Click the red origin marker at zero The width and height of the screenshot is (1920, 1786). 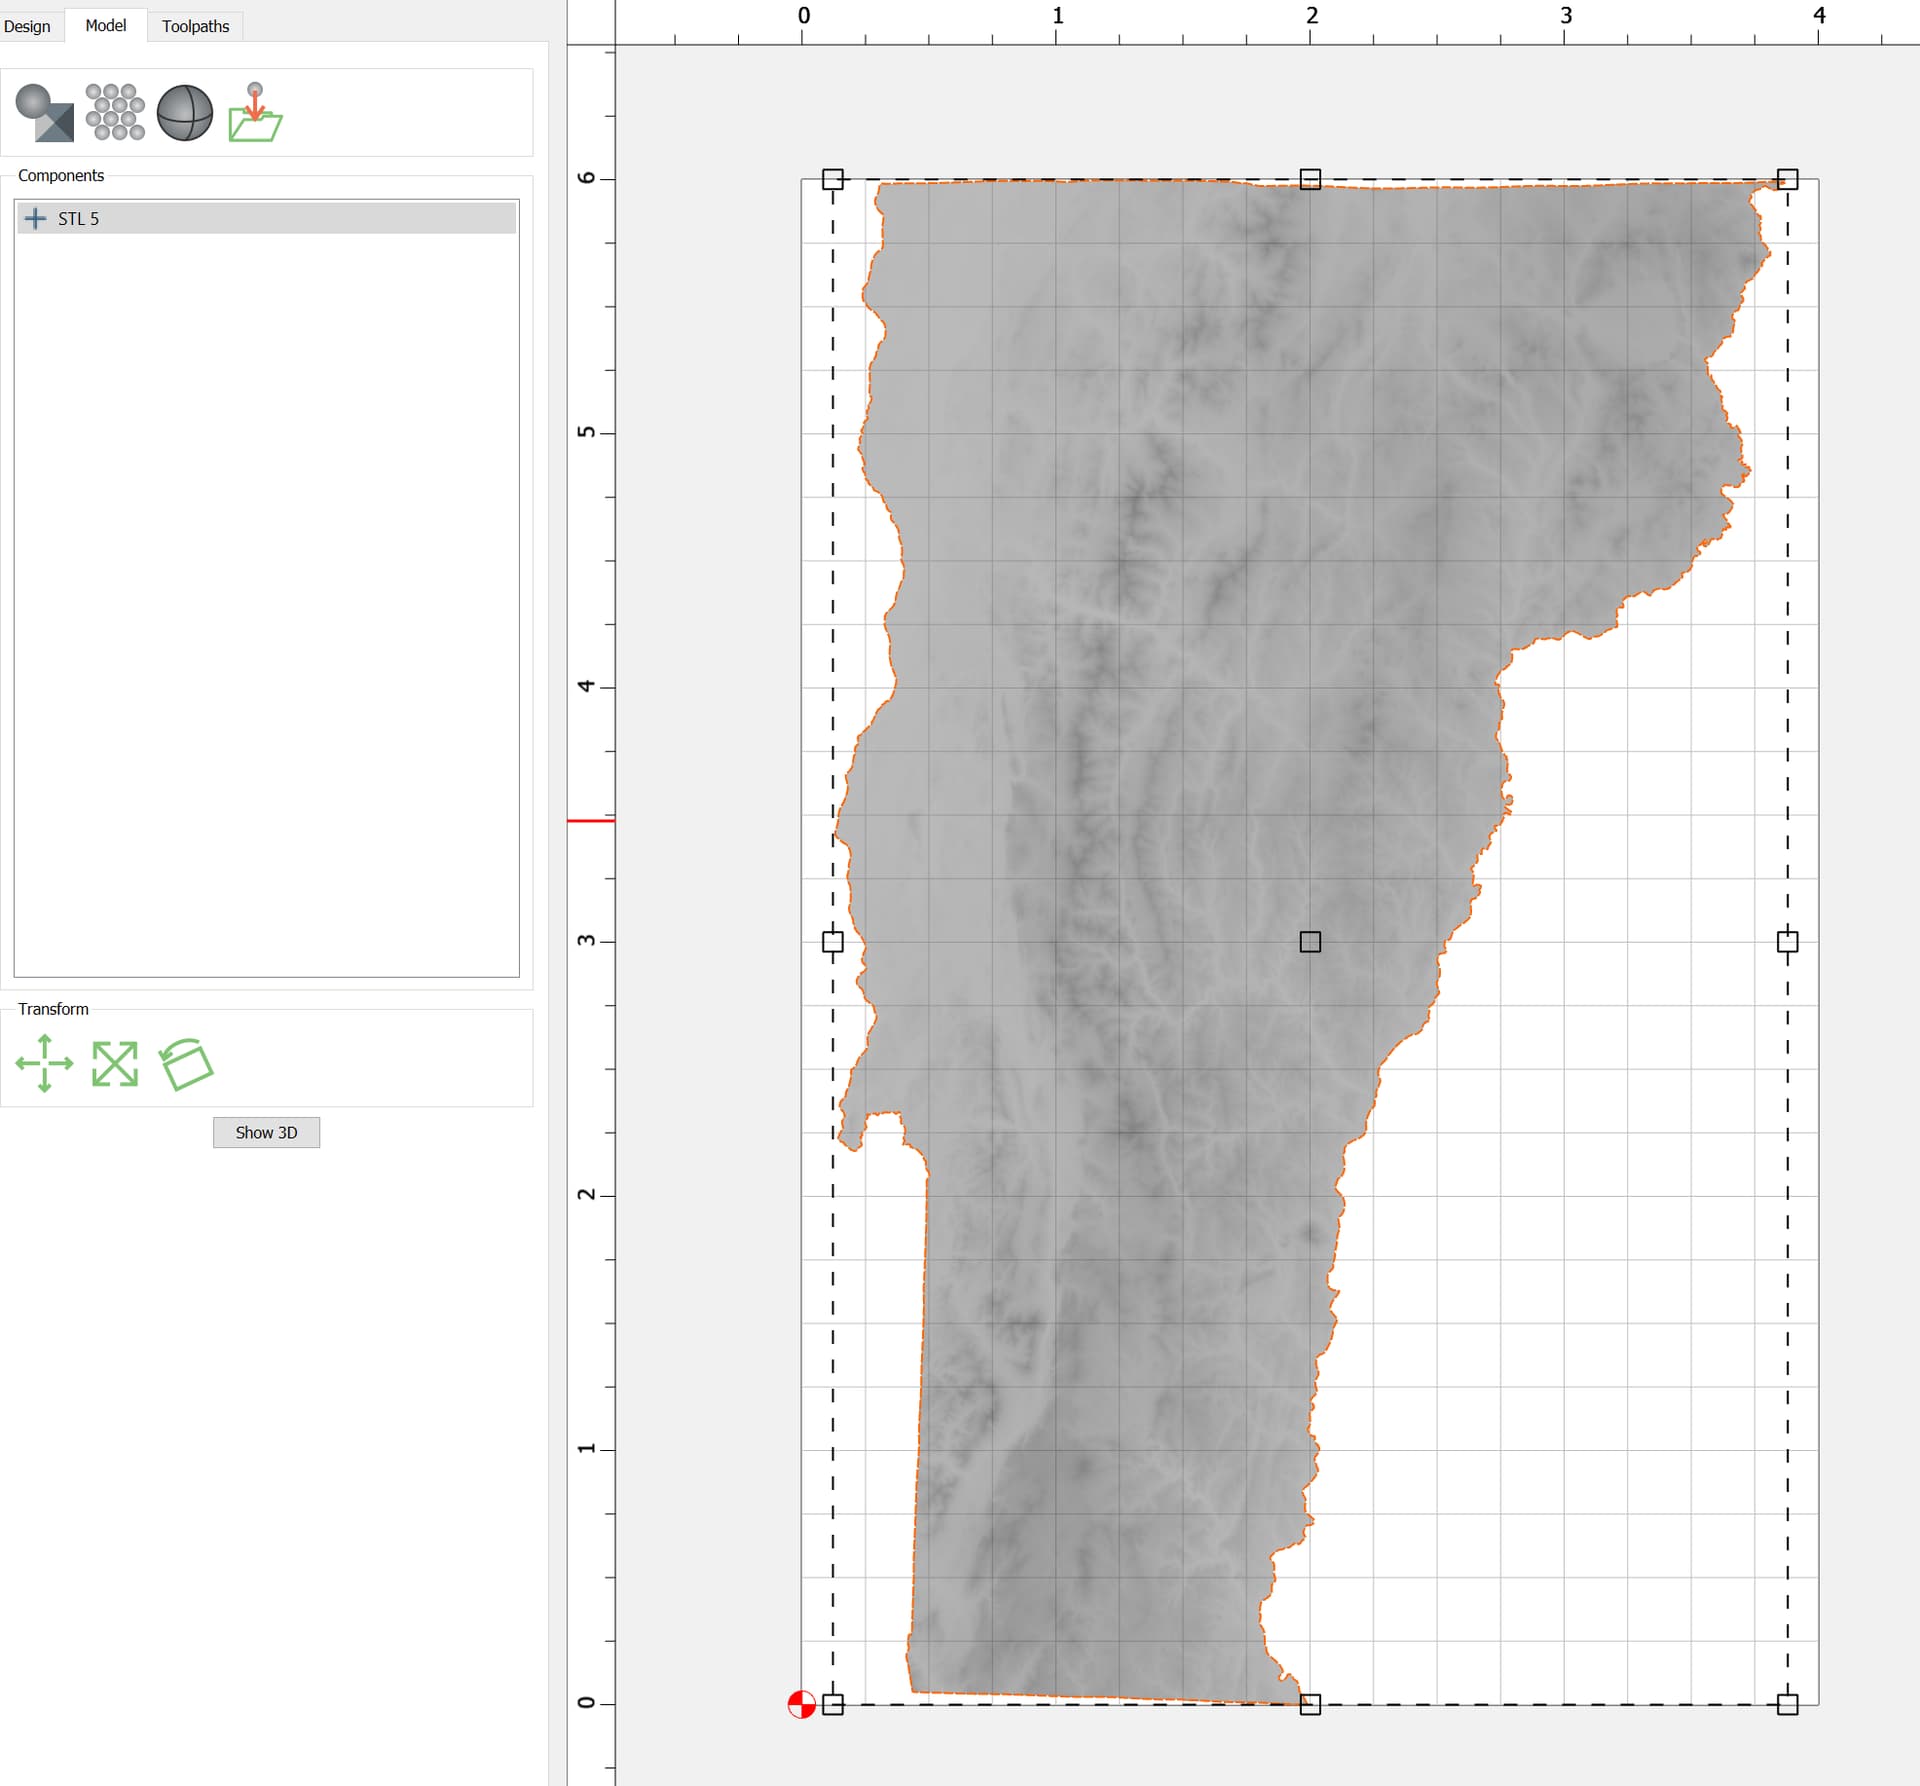802,1704
